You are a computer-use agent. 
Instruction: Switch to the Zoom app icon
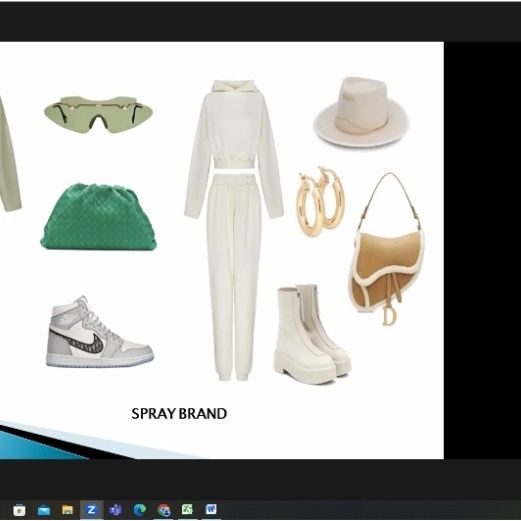[91, 510]
